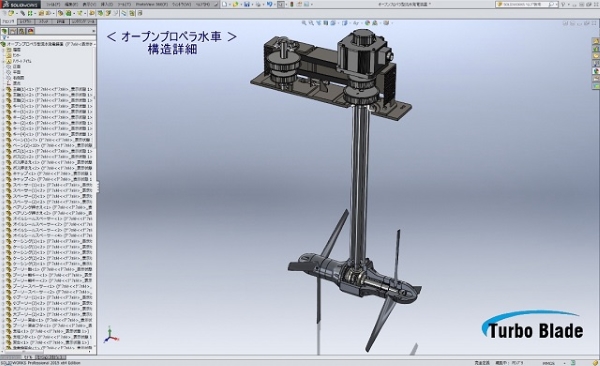Viewport: 600px width, 366px height.
Task: Select the last fully visible component in tree
Action: point(48,342)
